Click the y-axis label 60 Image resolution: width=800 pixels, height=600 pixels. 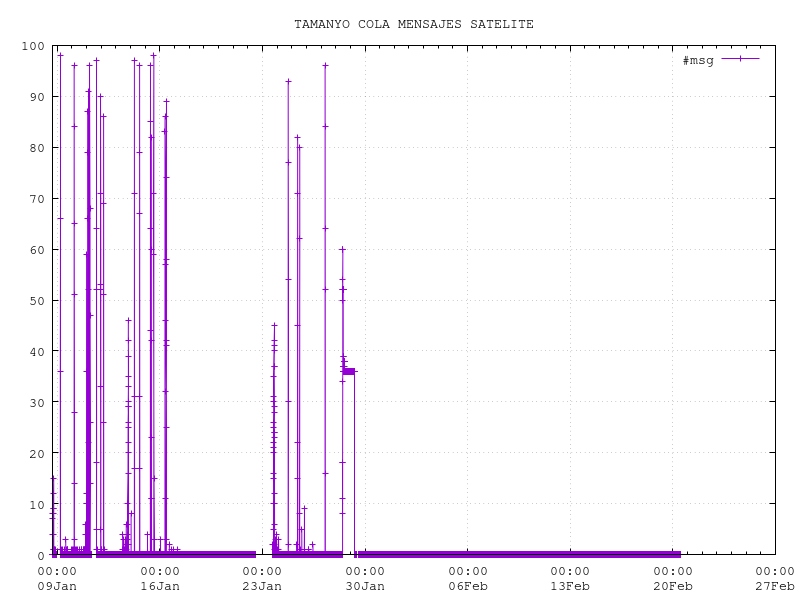[37, 250]
